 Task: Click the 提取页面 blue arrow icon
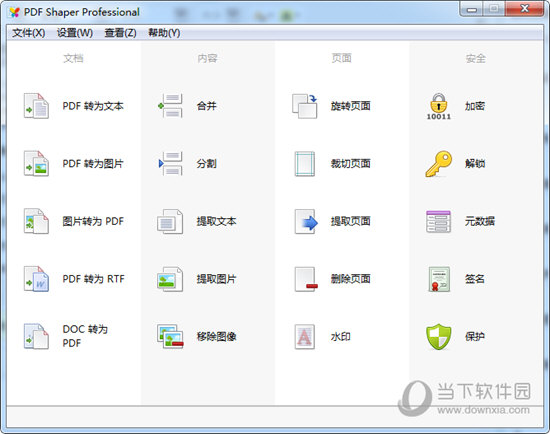point(306,221)
